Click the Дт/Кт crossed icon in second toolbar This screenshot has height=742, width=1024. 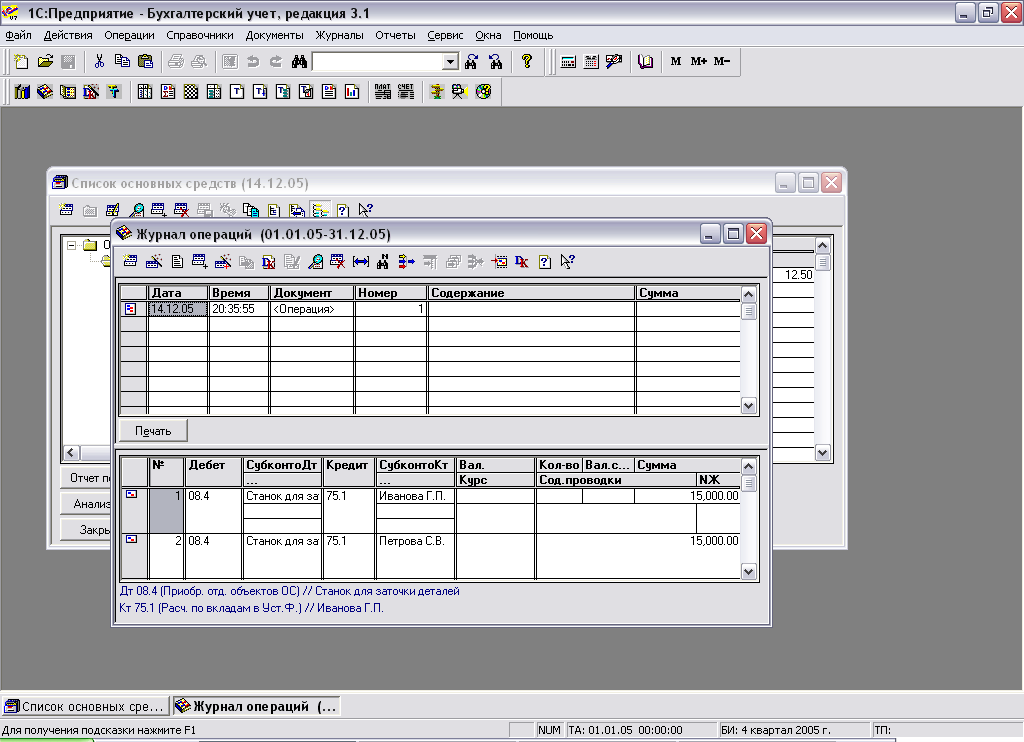pyautogui.click(x=91, y=92)
